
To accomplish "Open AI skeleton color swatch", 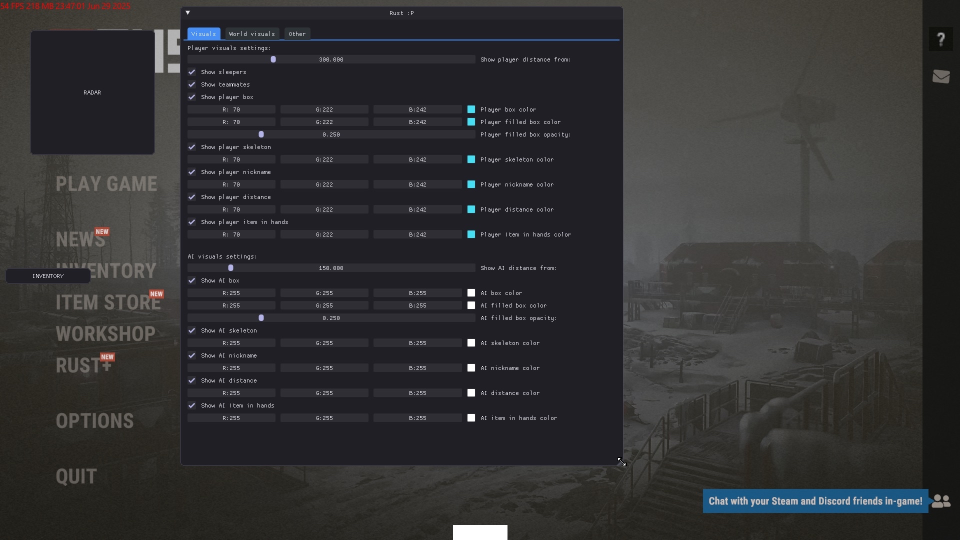I will point(471,343).
